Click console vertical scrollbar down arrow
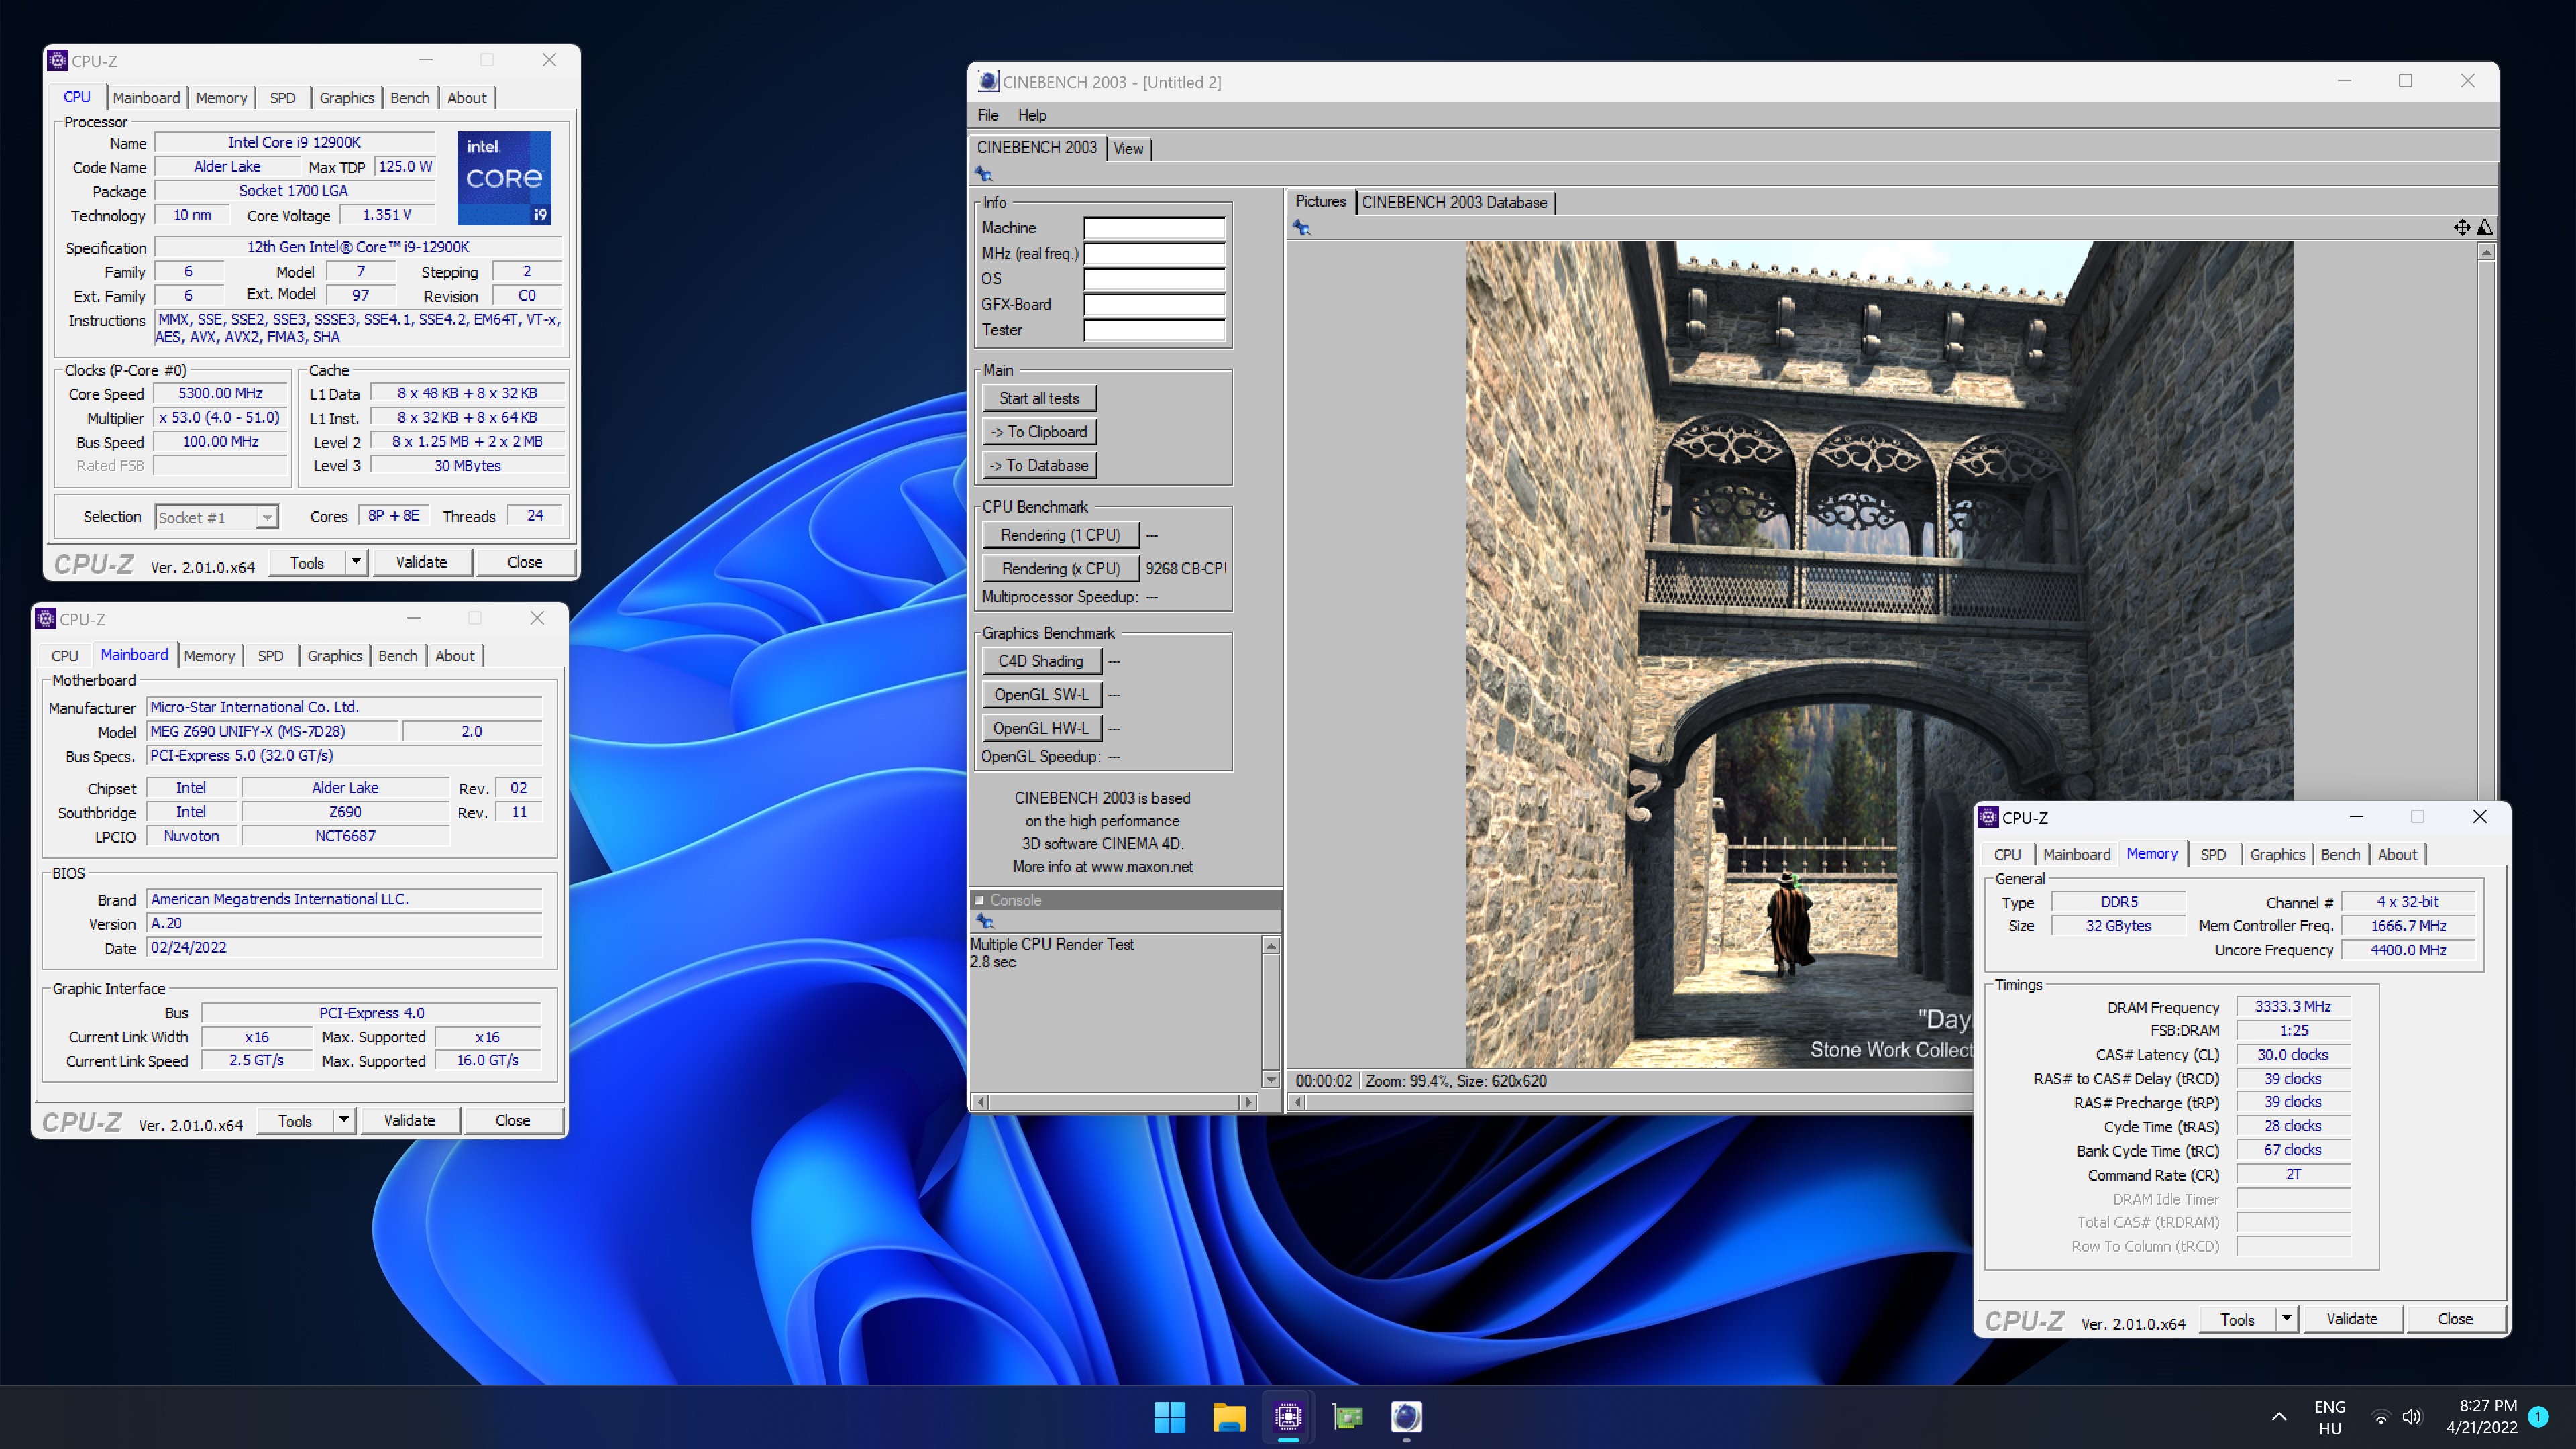Image resolution: width=2576 pixels, height=1449 pixels. coord(1270,1079)
